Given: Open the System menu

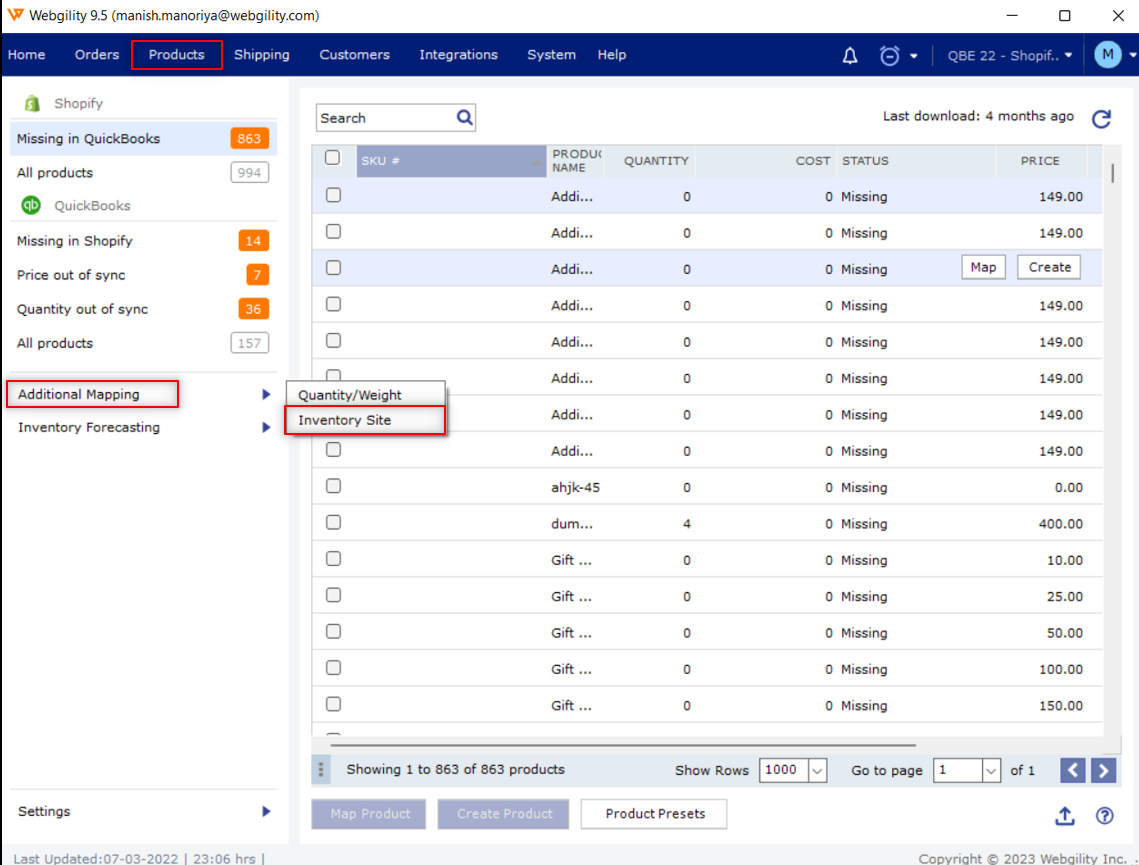Looking at the screenshot, I should [x=551, y=54].
